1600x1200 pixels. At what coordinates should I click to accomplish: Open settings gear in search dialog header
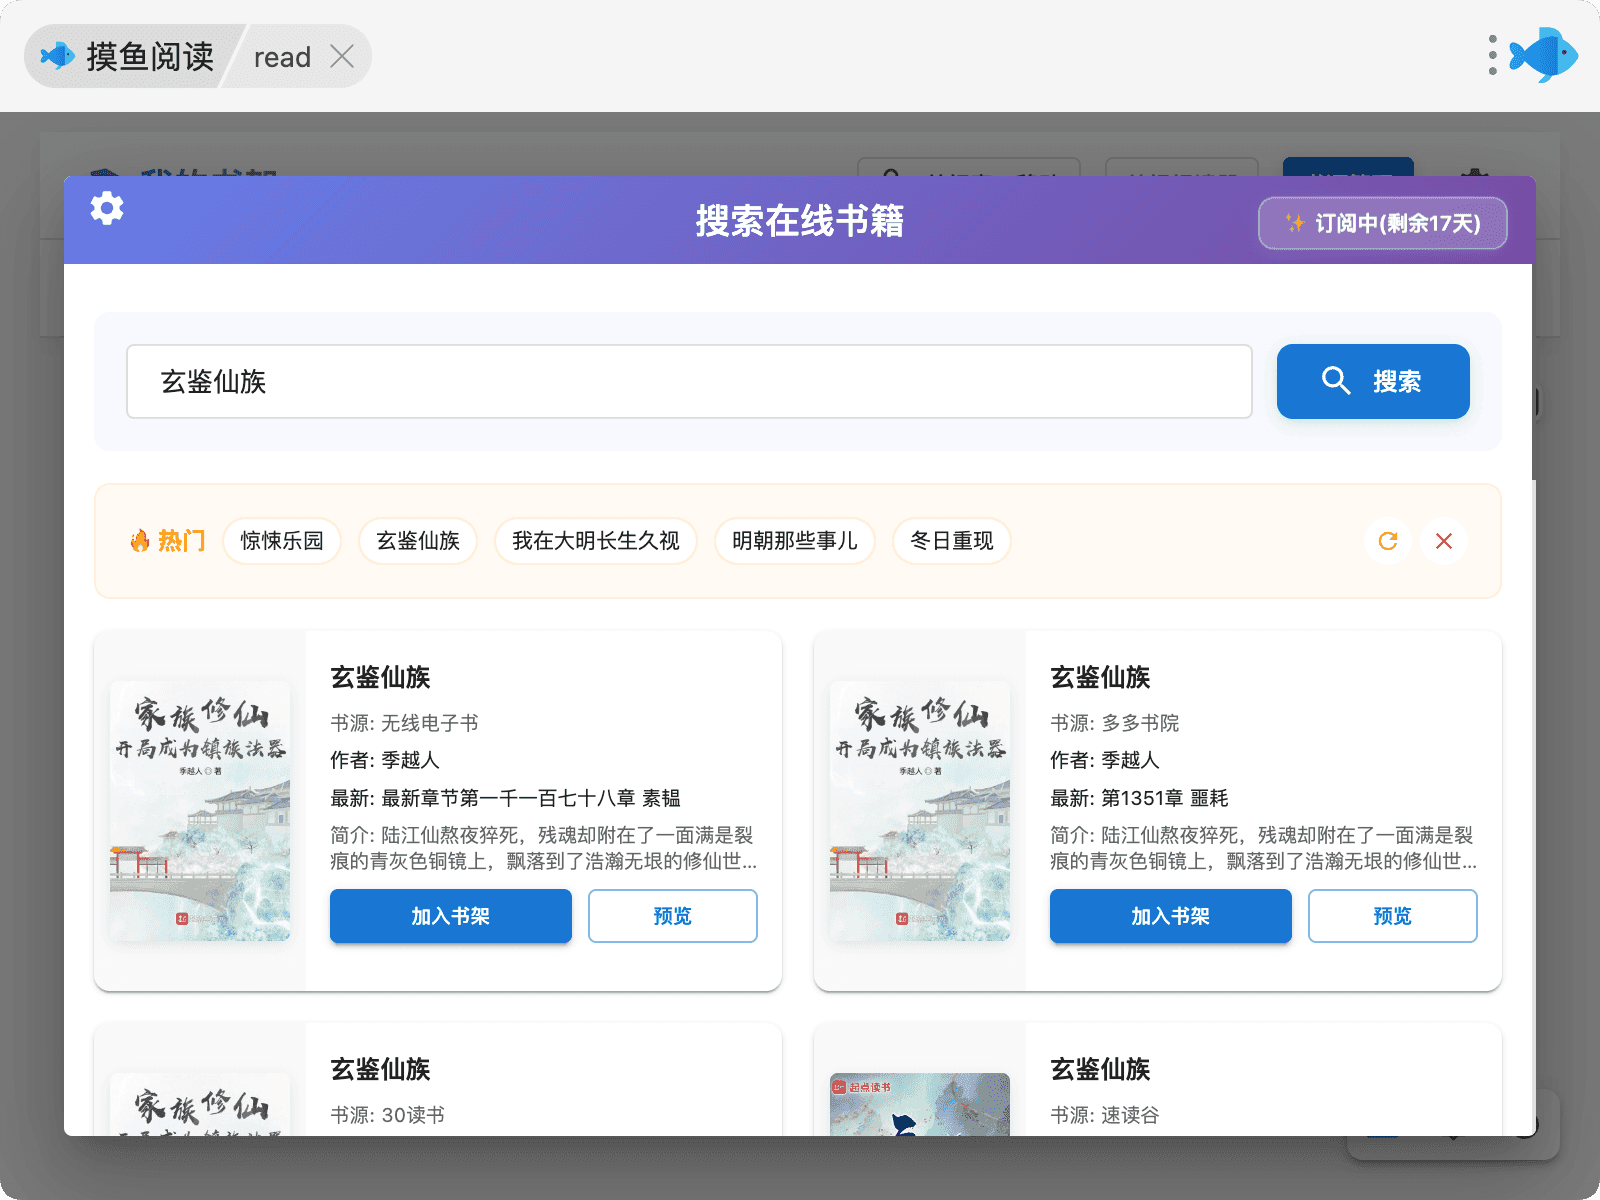click(x=107, y=208)
